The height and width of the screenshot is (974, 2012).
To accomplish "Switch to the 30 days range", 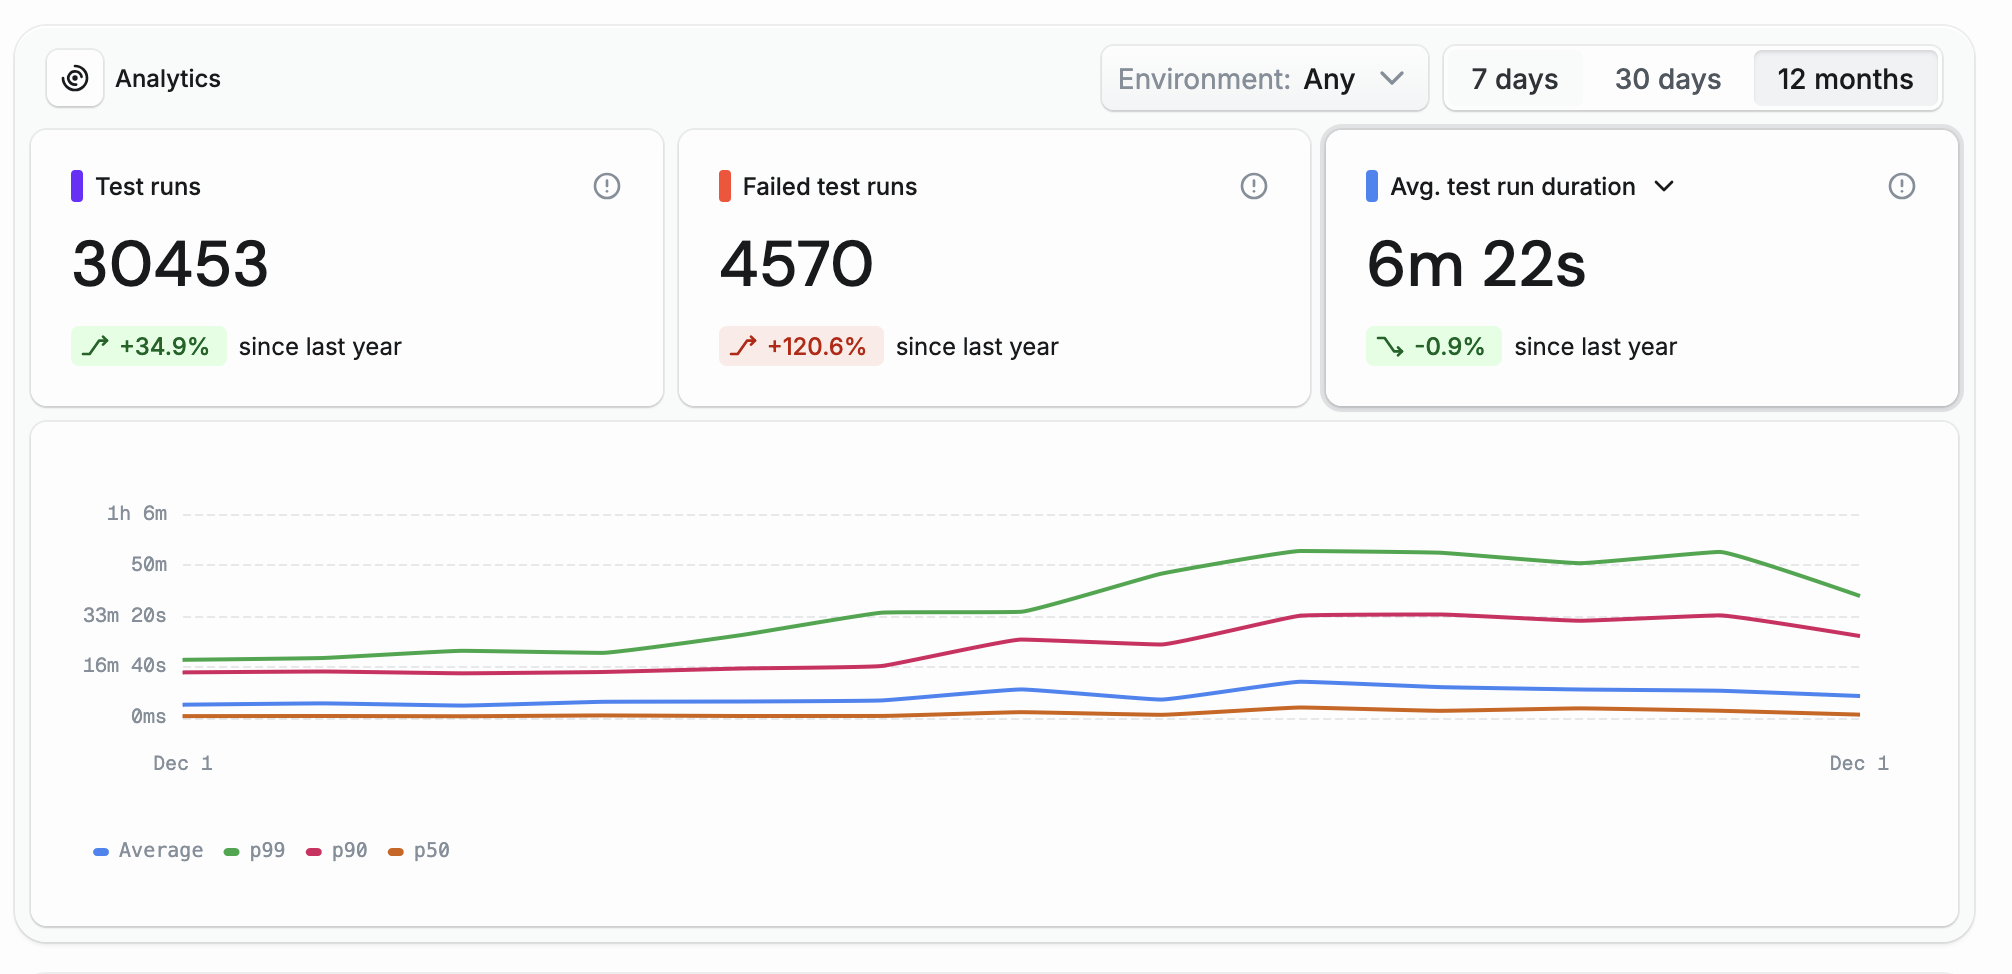I will coord(1667,79).
